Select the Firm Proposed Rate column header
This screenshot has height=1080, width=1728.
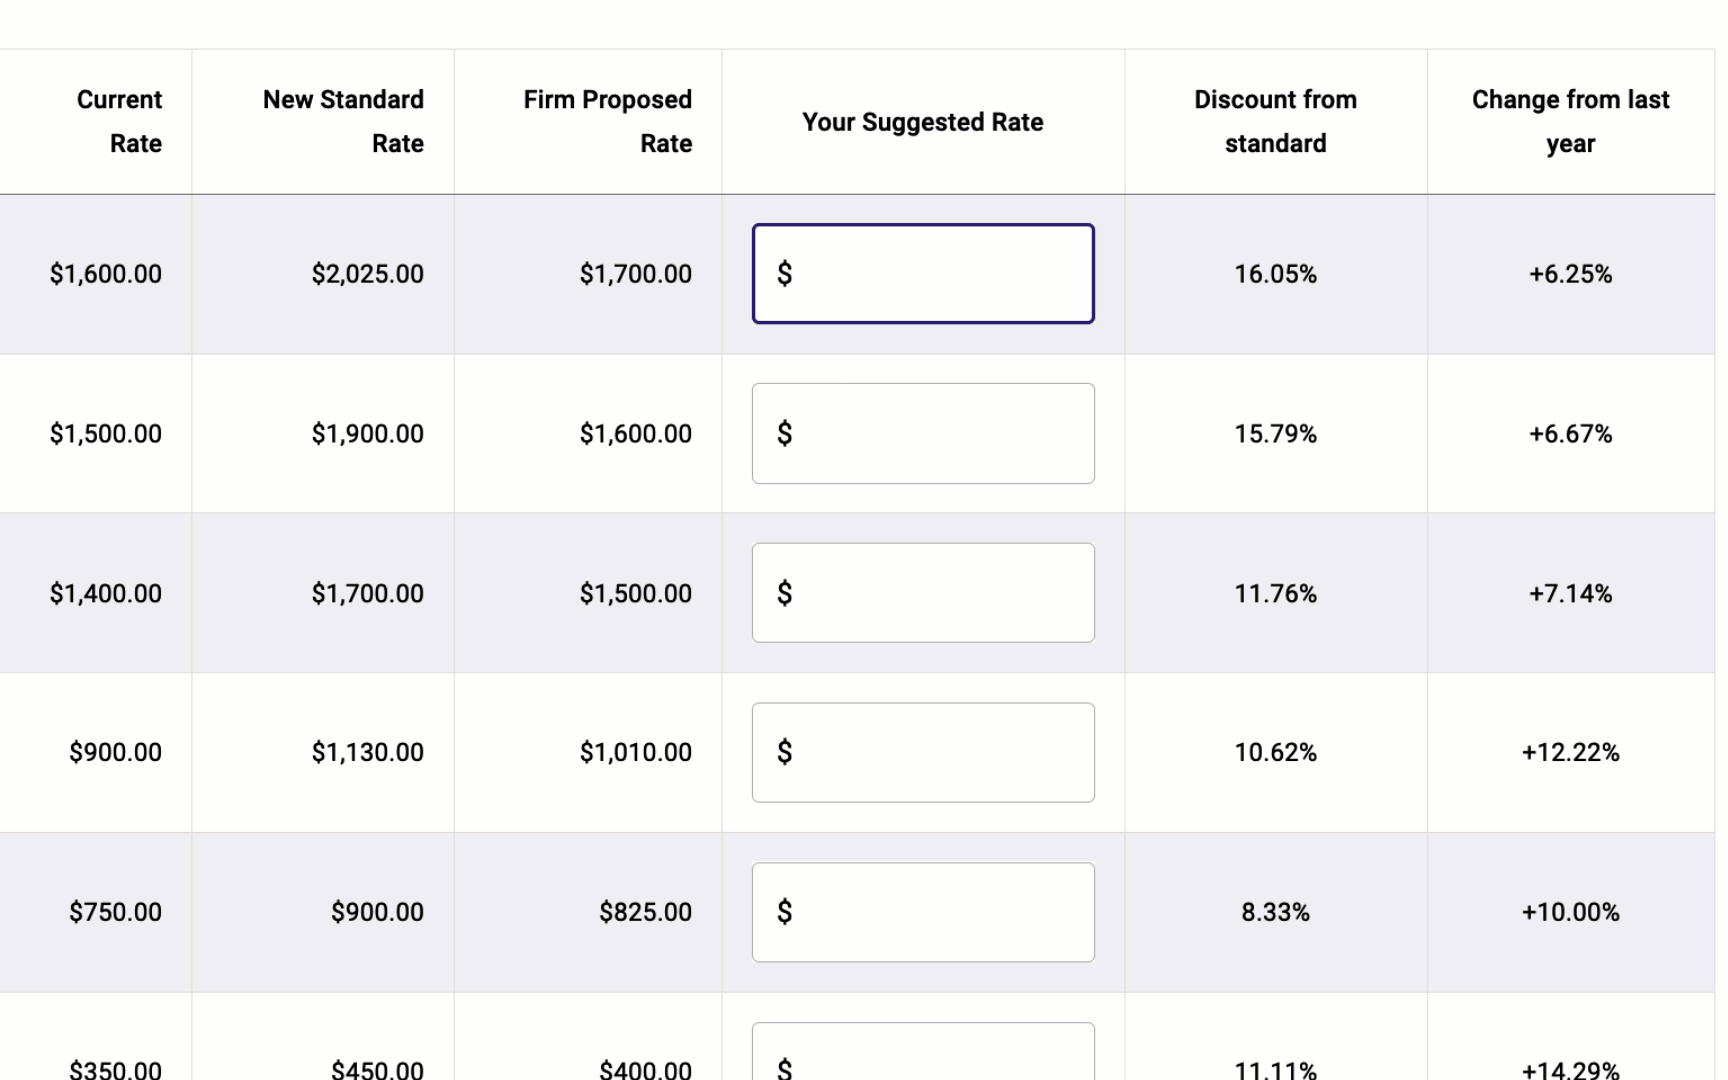point(606,121)
